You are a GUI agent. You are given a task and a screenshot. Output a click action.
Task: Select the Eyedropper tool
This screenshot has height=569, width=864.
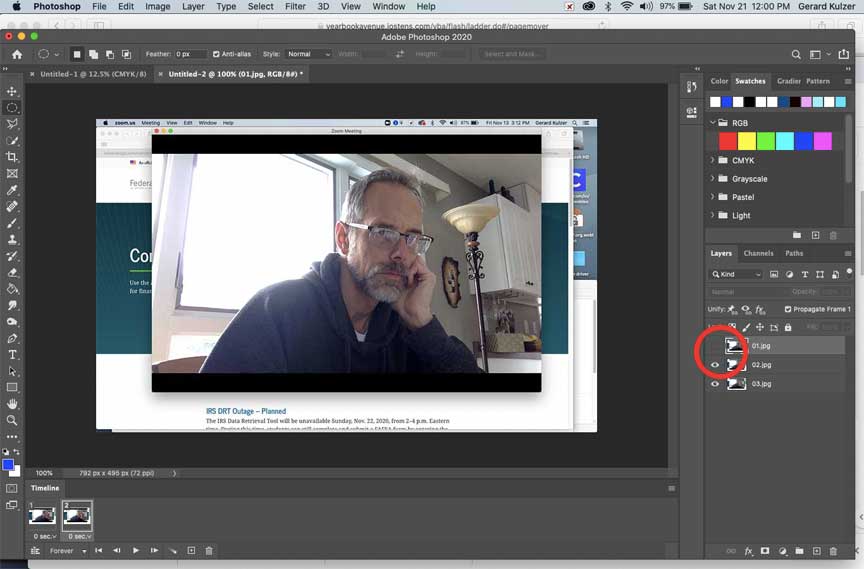click(12, 190)
